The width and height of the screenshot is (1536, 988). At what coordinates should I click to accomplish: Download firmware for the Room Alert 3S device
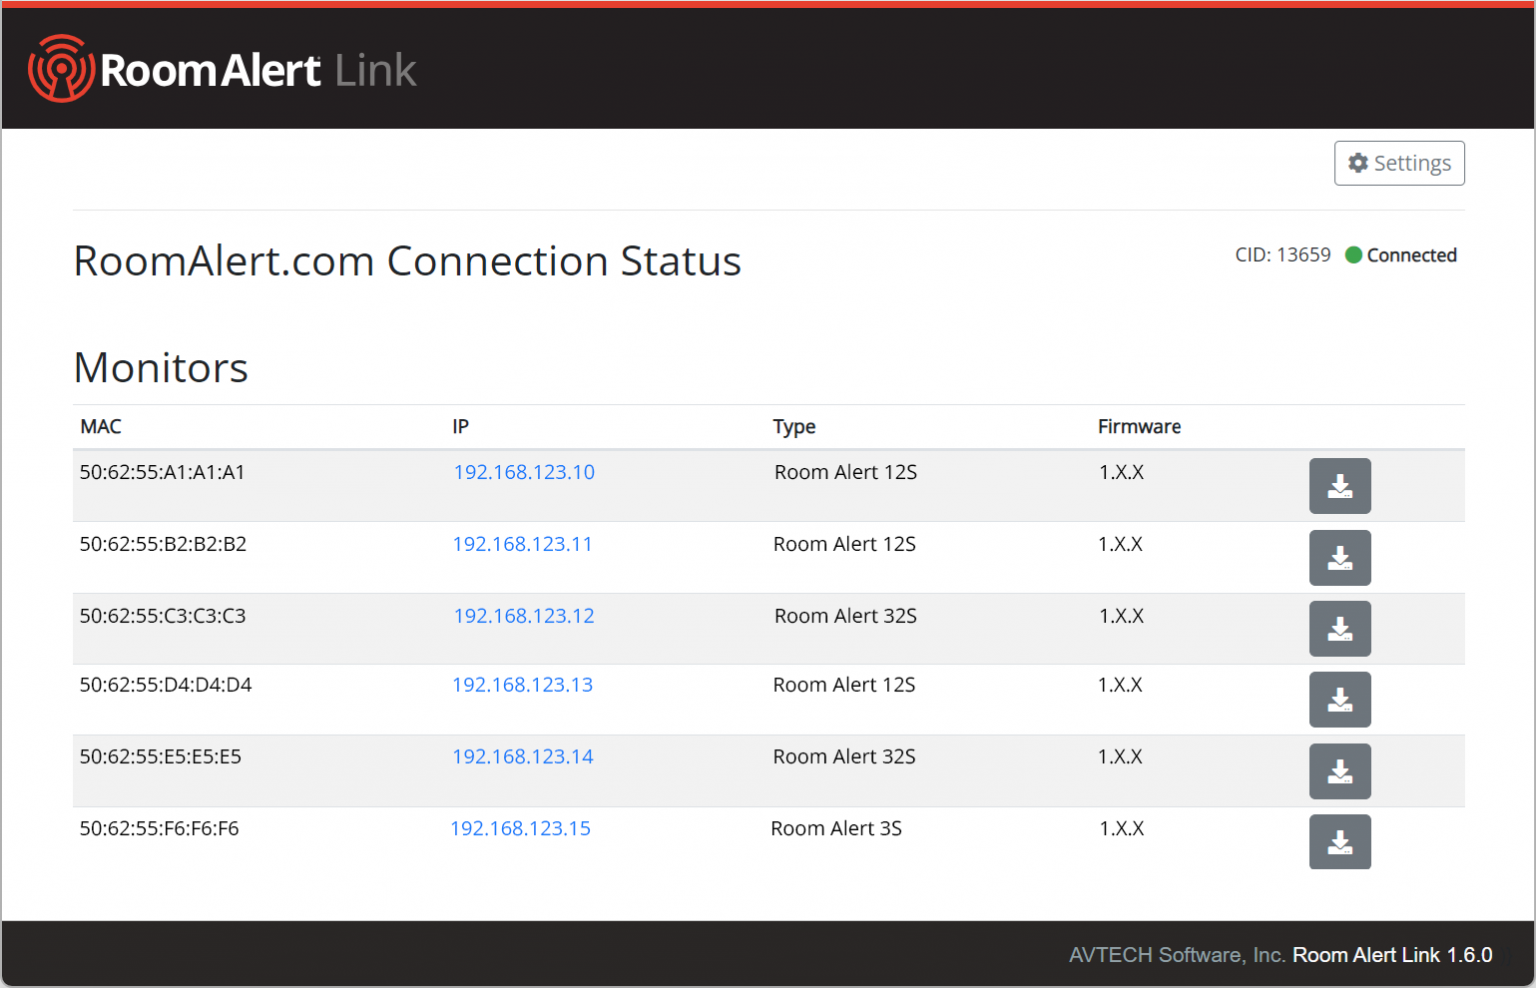click(1340, 842)
